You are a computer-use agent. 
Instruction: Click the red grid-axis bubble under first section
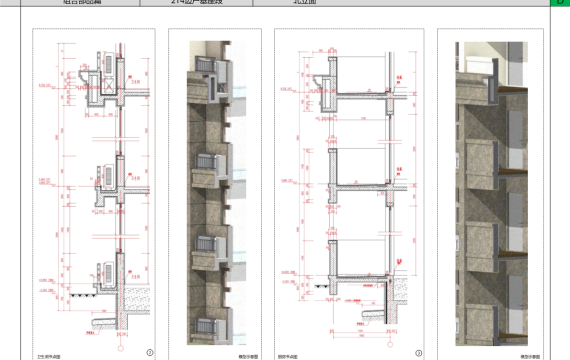[x=121, y=348]
